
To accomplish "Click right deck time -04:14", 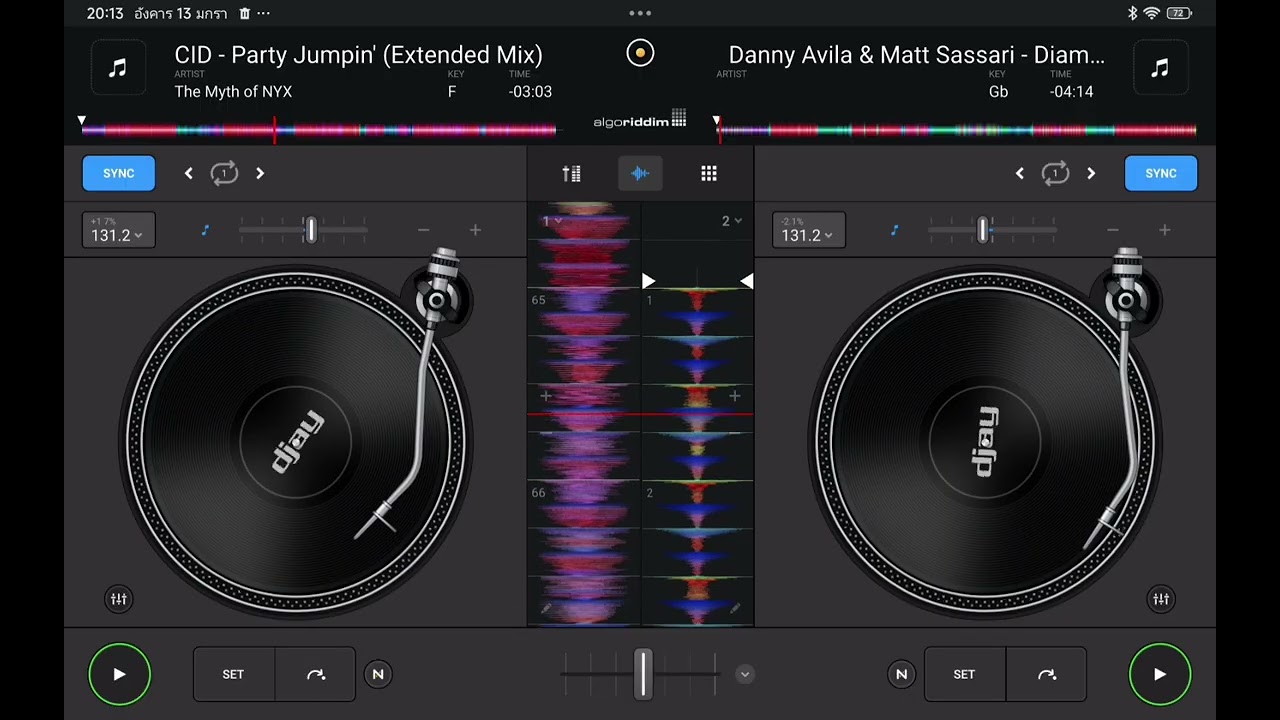I will 1071,91.
